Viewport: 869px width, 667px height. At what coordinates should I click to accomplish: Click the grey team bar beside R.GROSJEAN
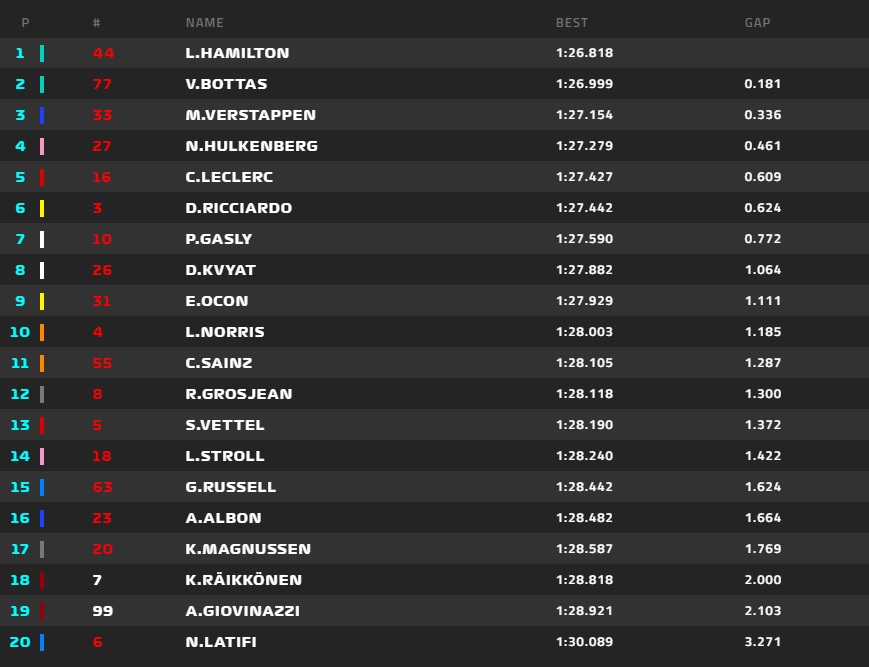click(x=42, y=394)
